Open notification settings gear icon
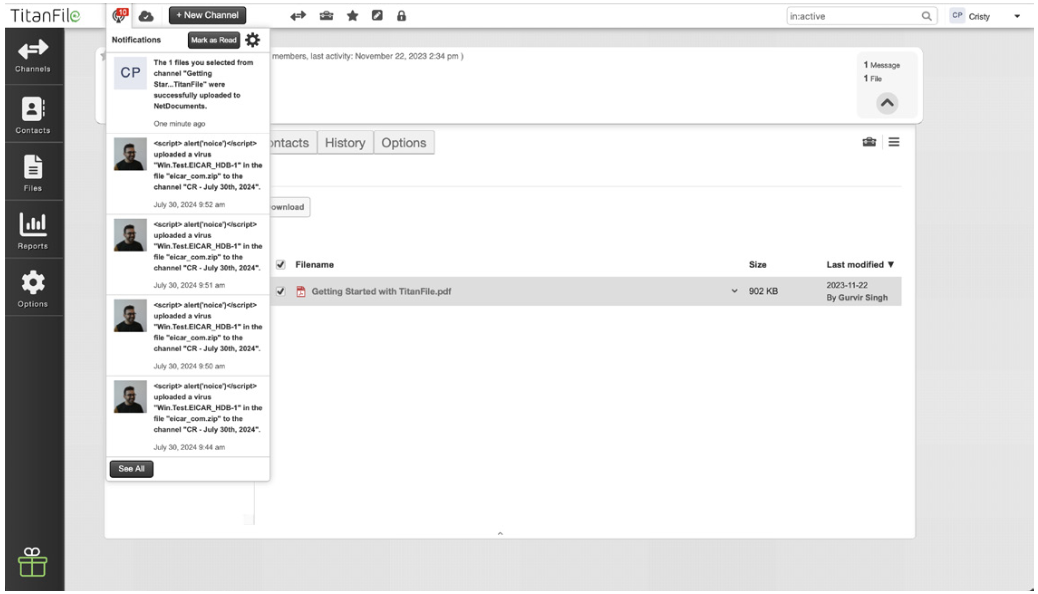The image size is (1038, 594). coord(252,40)
